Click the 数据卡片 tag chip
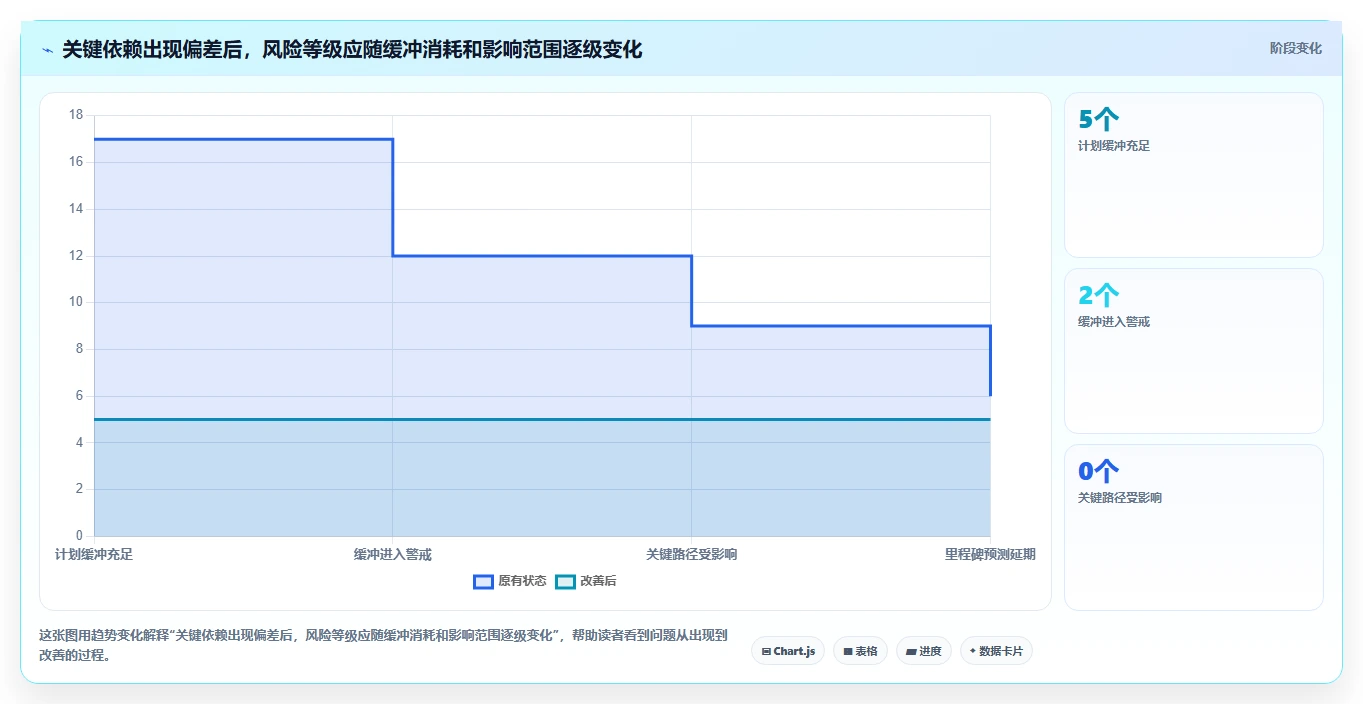Viewport: 1363px width, 704px height. tap(996, 651)
